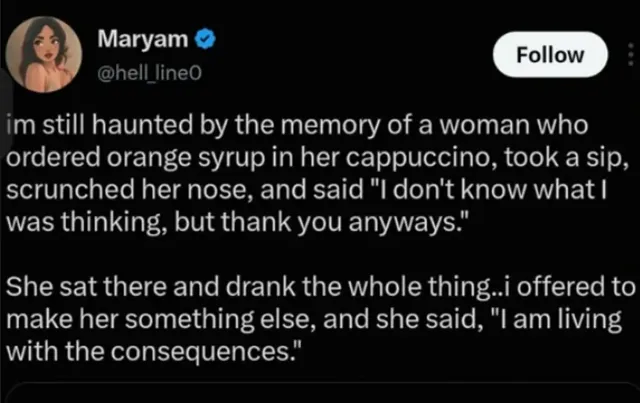The image size is (640, 403).
Task: Open the three-dot more options menu
Action: (x=631, y=54)
